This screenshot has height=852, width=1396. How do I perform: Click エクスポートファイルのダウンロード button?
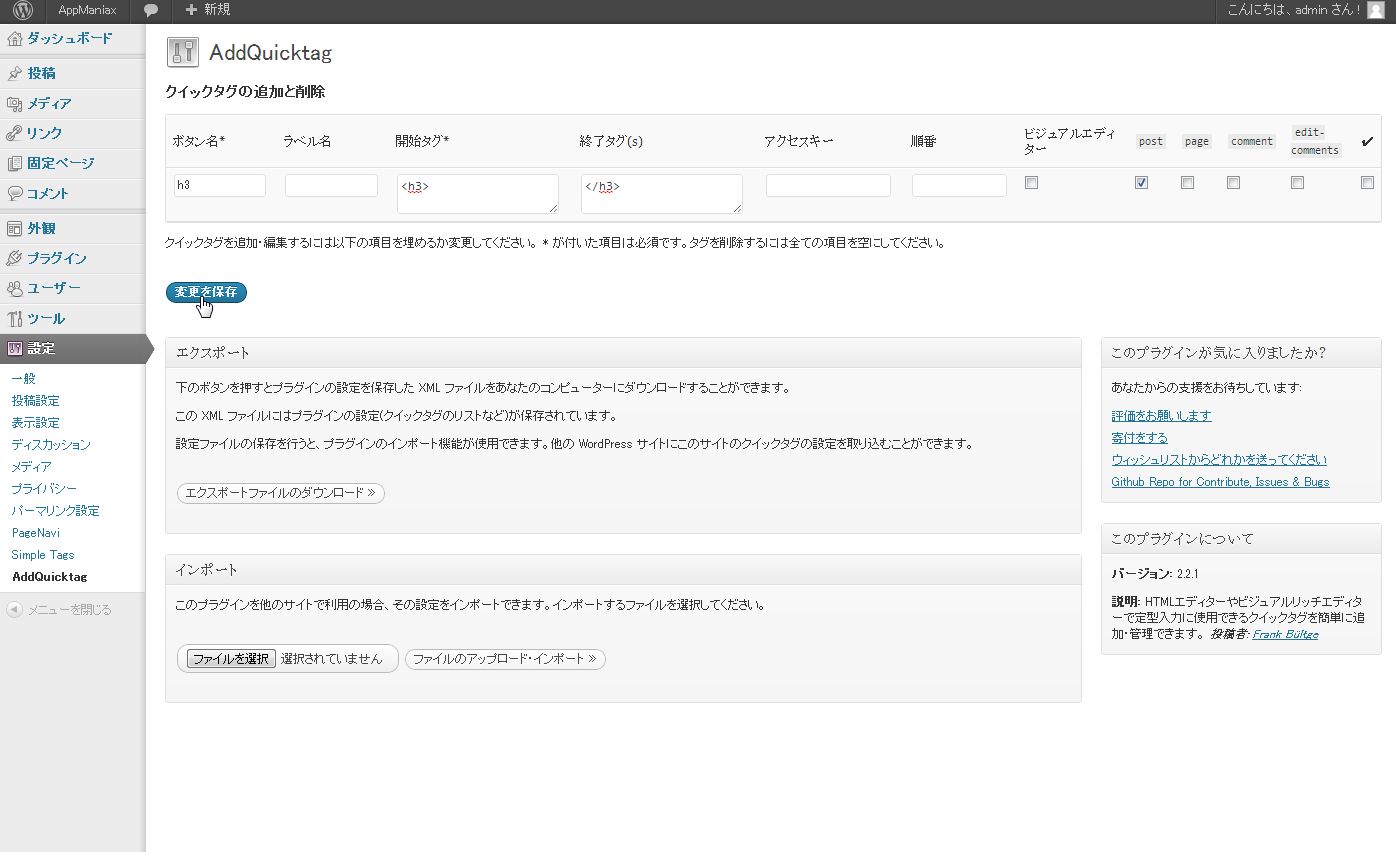tap(281, 493)
